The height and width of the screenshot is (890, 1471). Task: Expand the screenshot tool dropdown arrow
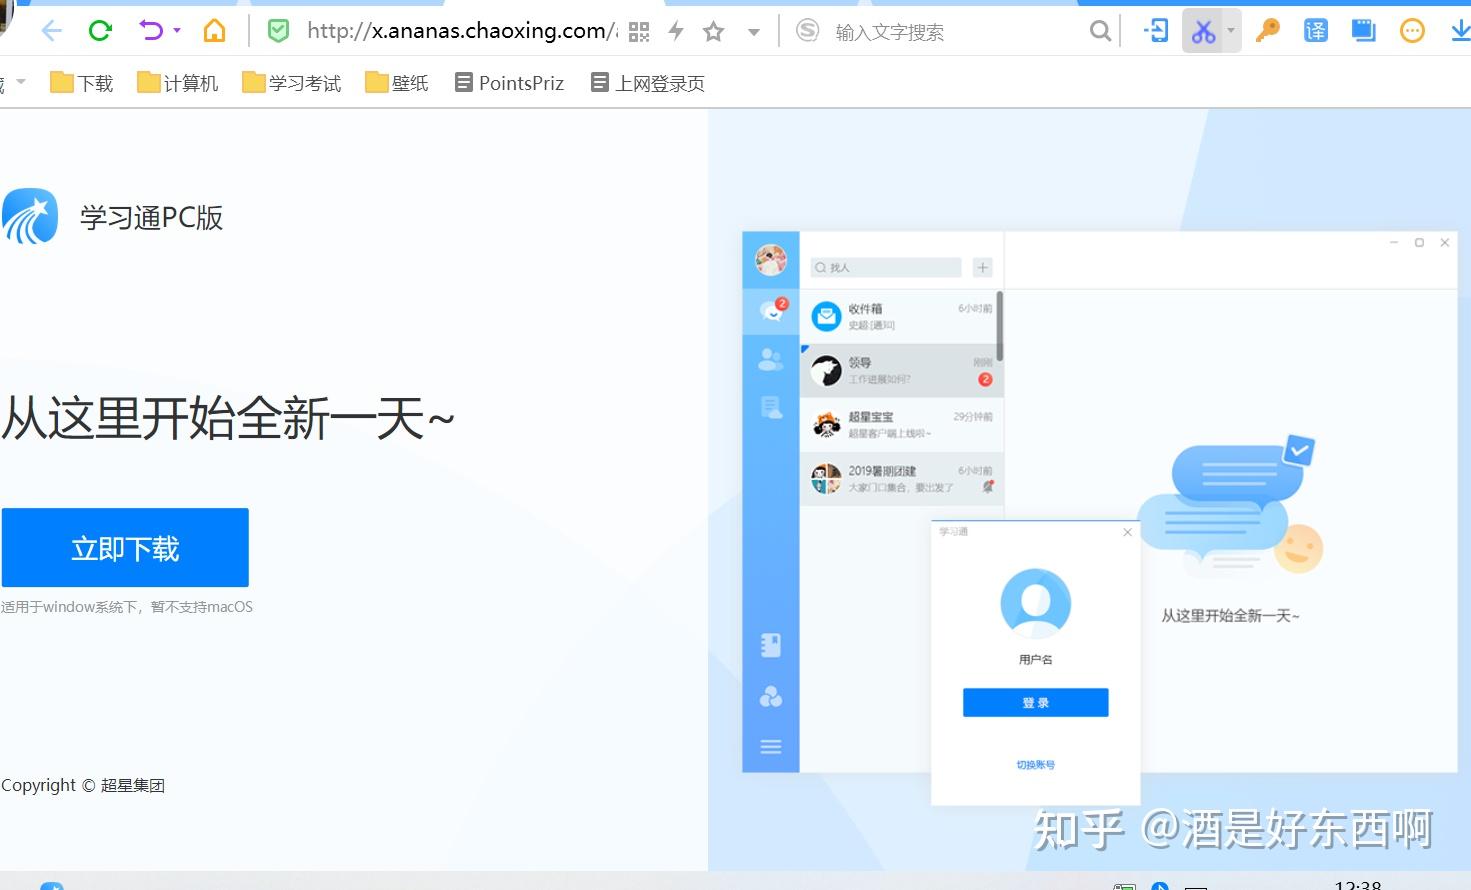coord(1231,31)
